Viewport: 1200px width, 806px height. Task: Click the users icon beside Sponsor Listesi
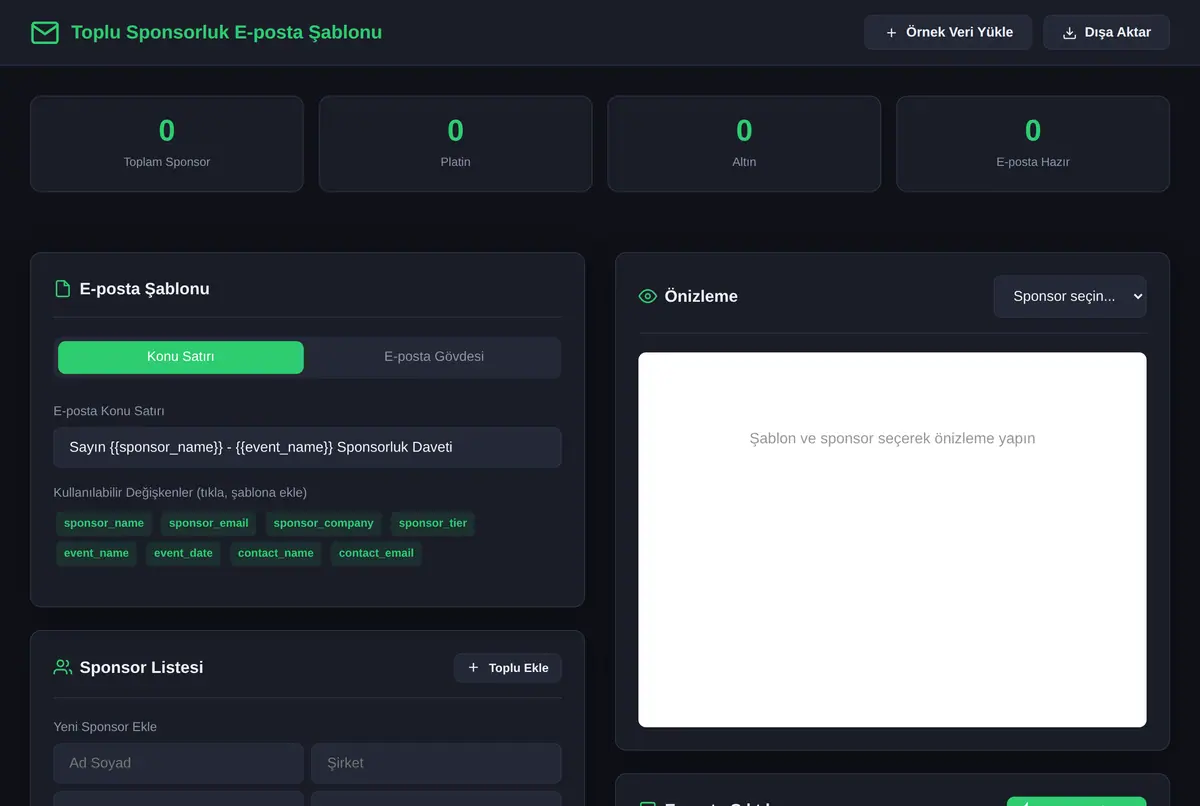[63, 667]
